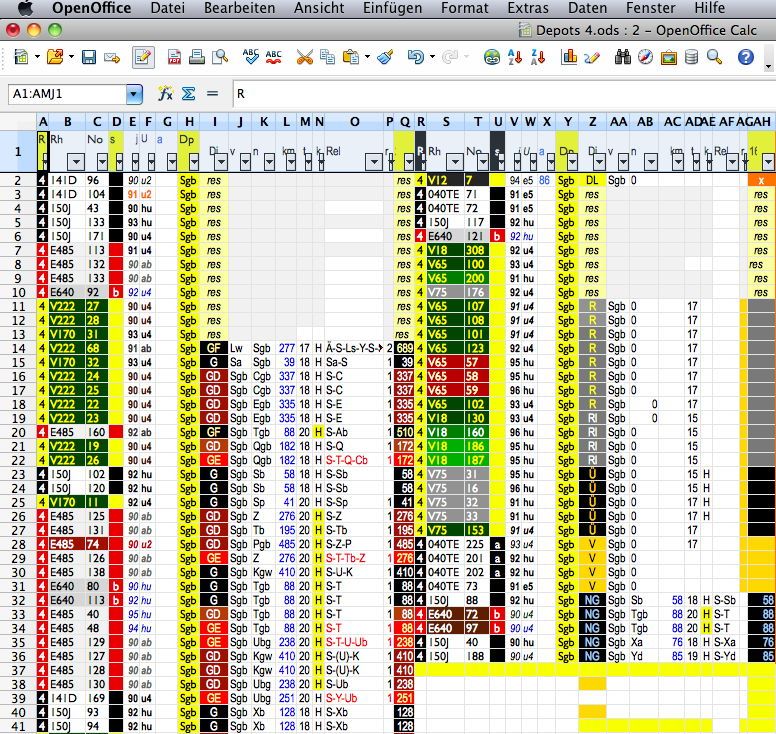776x734 pixels.
Task: Open Find & Replace binoculars
Action: point(621,57)
